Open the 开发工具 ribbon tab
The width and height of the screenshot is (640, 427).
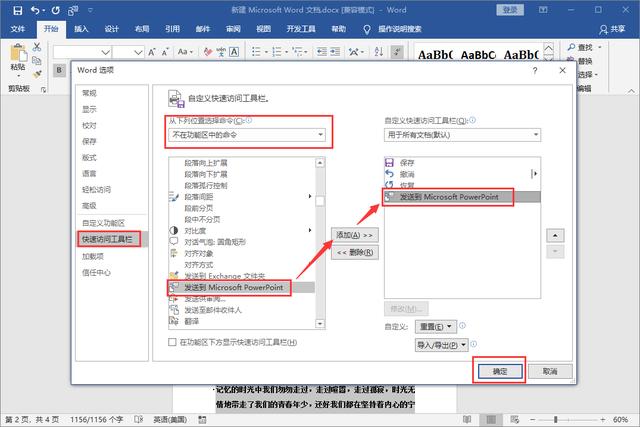pyautogui.click(x=301, y=29)
